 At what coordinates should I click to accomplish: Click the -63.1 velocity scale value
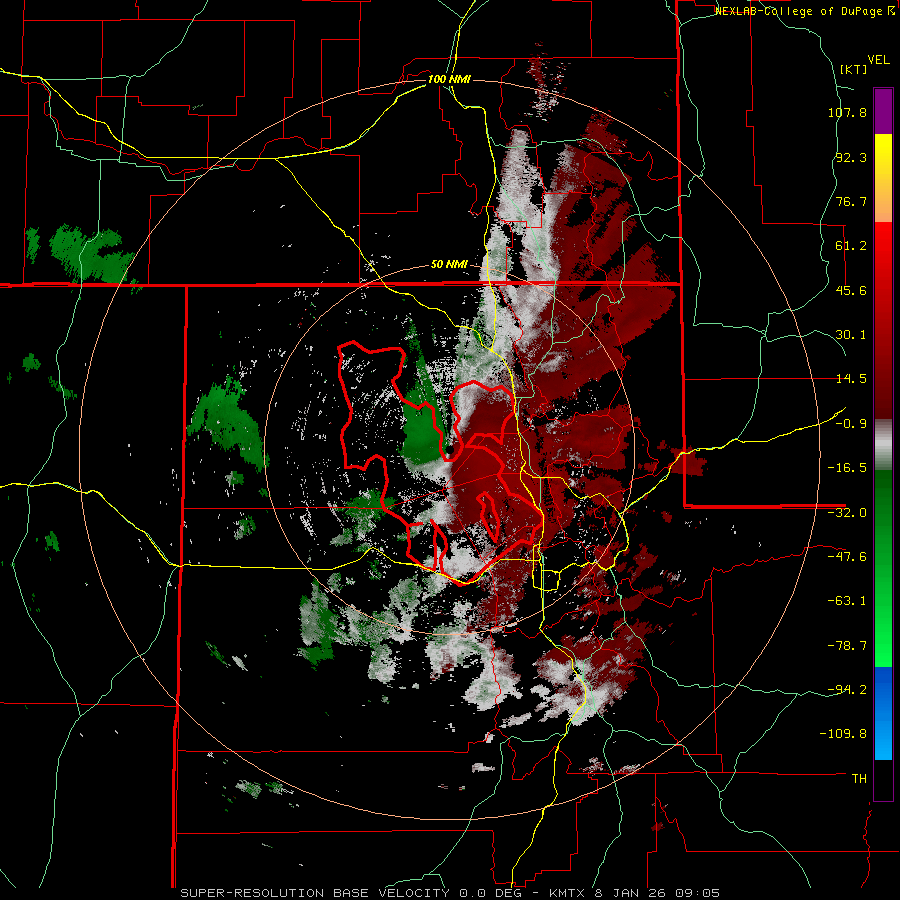point(847,601)
